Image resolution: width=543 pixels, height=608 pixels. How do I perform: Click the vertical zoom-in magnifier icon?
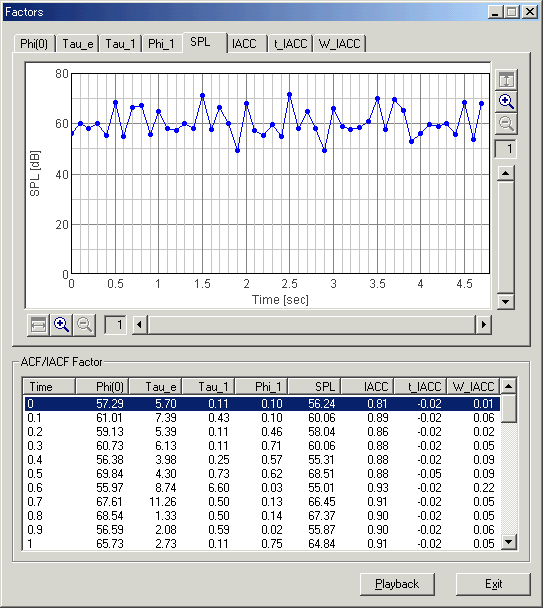tap(506, 102)
